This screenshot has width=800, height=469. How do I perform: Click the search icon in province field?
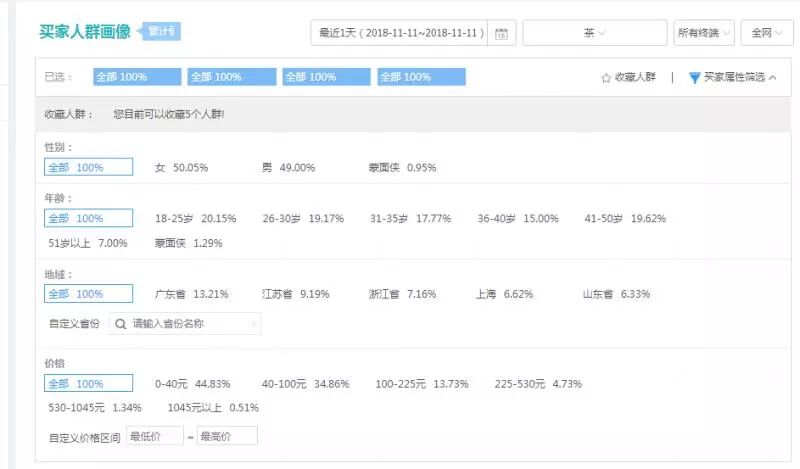point(120,324)
